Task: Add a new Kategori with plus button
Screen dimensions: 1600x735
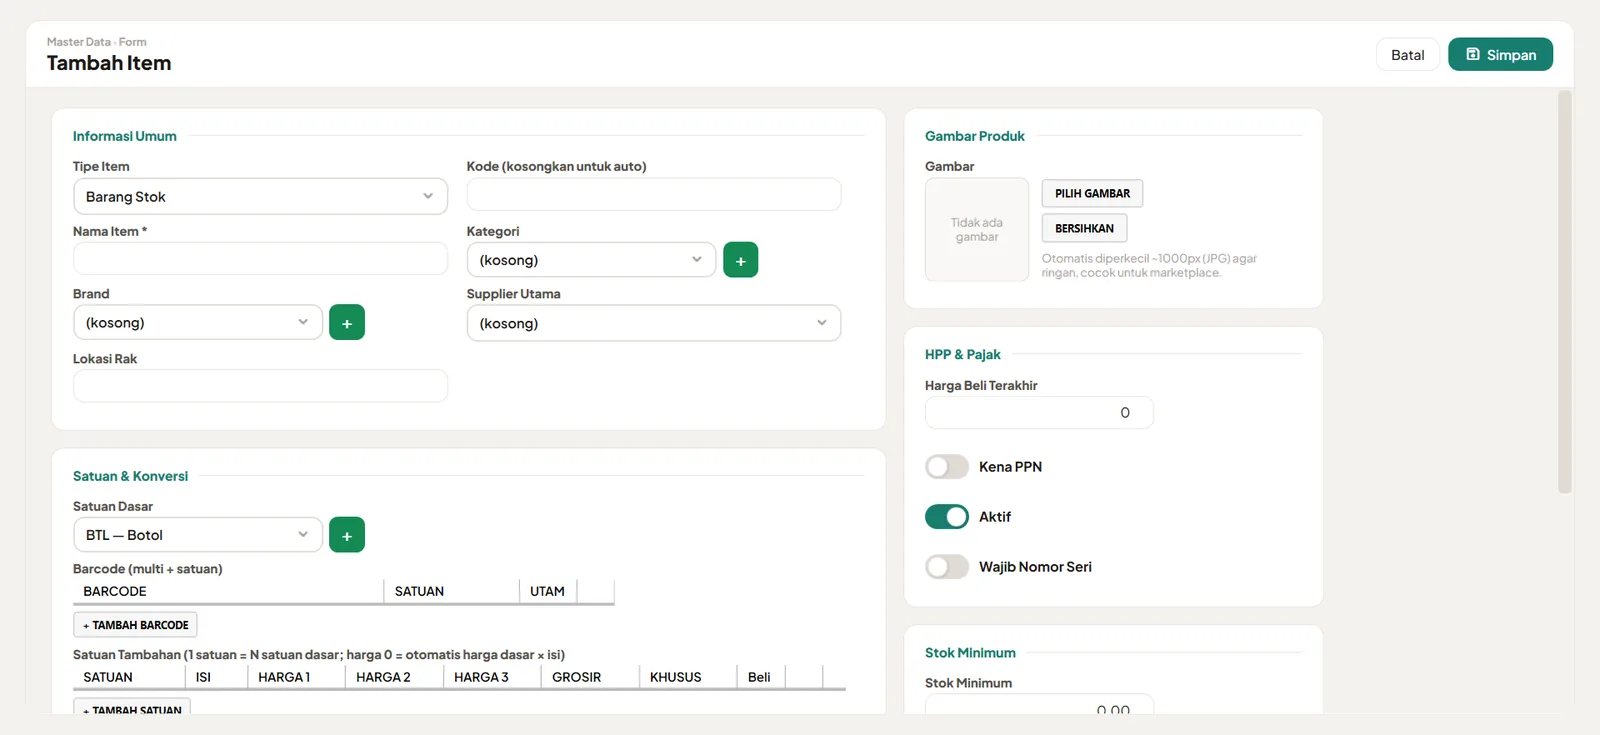Action: pyautogui.click(x=740, y=260)
